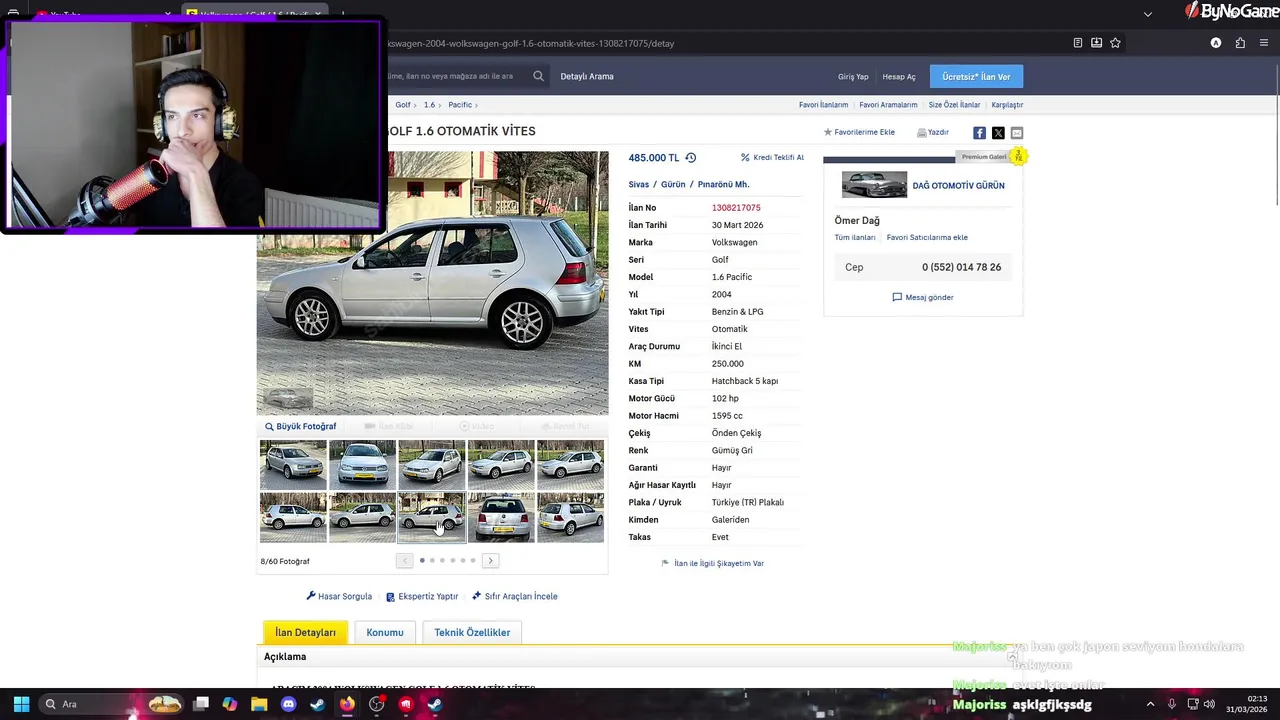
Task: Click Sıfır Araçları İncele link
Action: pyautogui.click(x=514, y=596)
